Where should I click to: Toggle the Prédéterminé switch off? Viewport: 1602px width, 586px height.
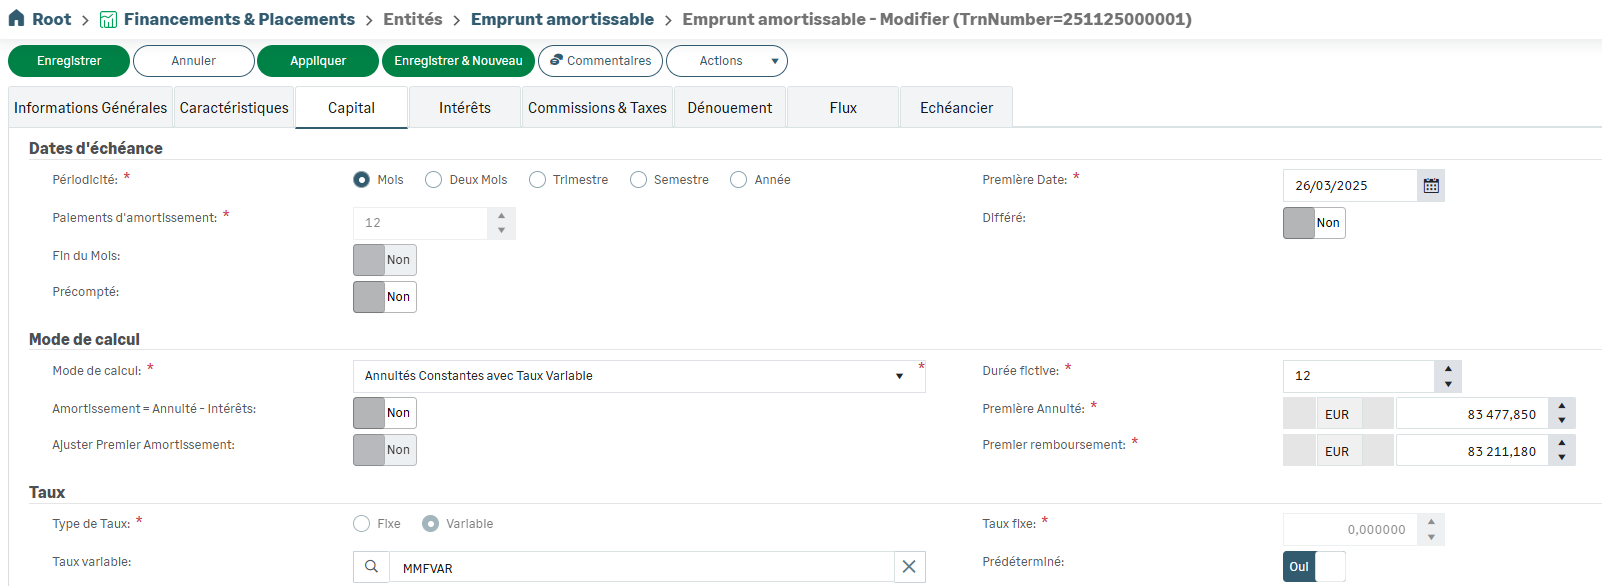[x=1314, y=567]
